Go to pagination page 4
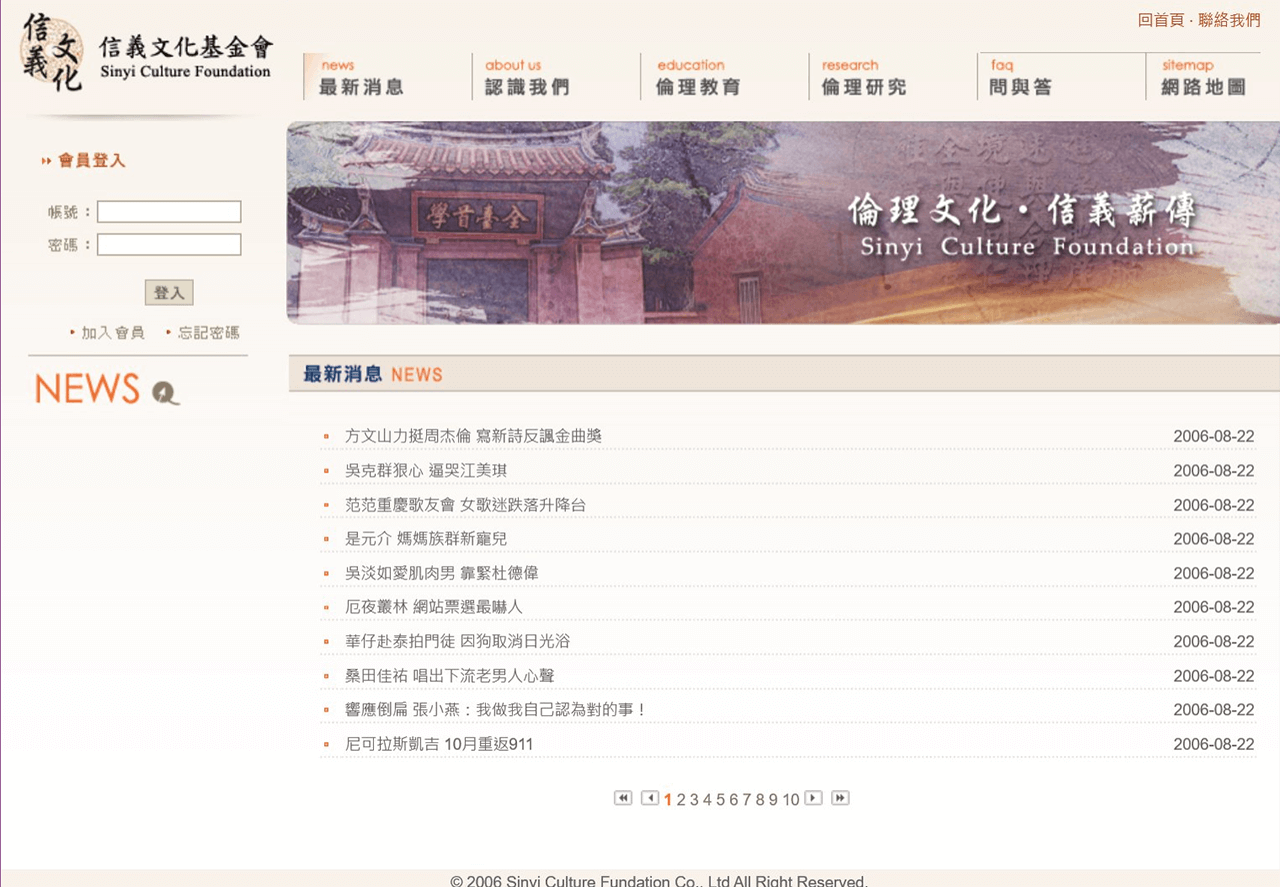This screenshot has height=887, width=1280. [707, 799]
